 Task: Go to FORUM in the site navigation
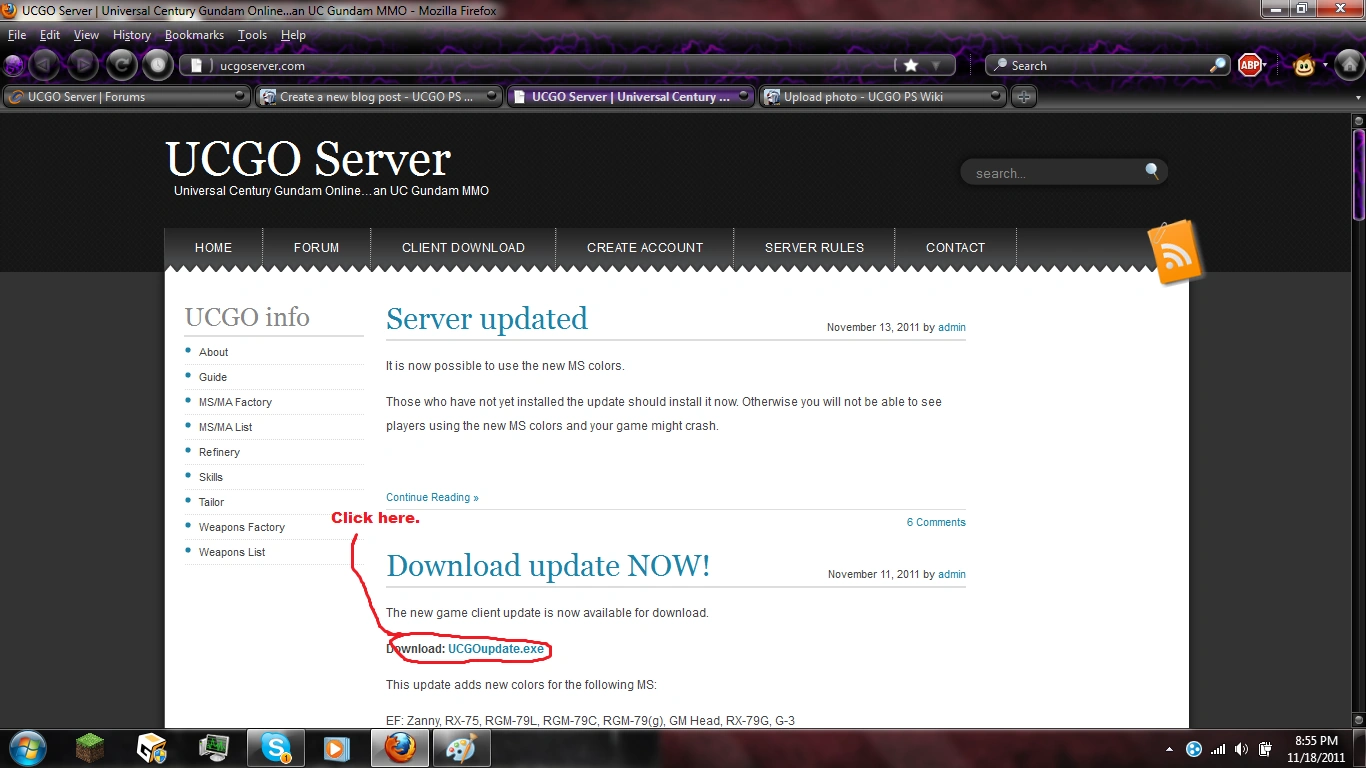[316, 248]
